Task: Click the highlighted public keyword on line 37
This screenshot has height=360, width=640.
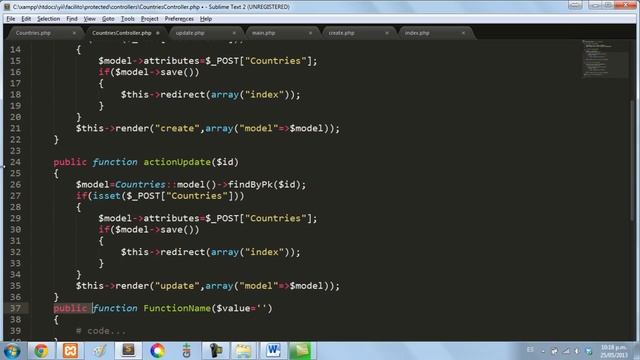Action: (70, 308)
